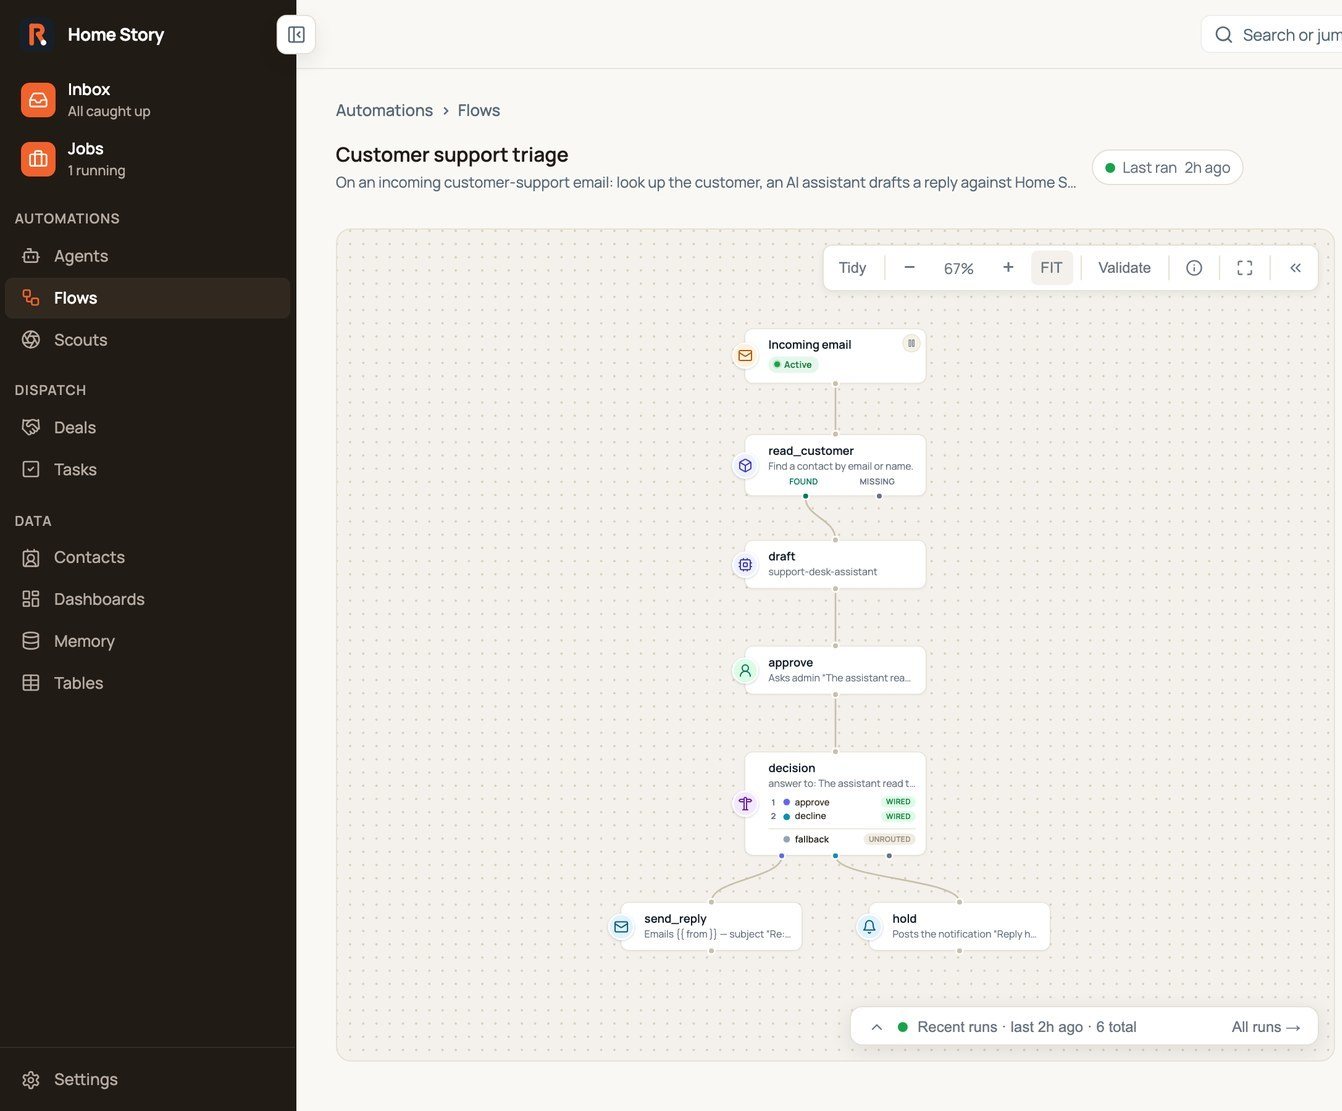This screenshot has height=1111, width=1342.
Task: Click the Dashboards grid icon
Action: 31,599
